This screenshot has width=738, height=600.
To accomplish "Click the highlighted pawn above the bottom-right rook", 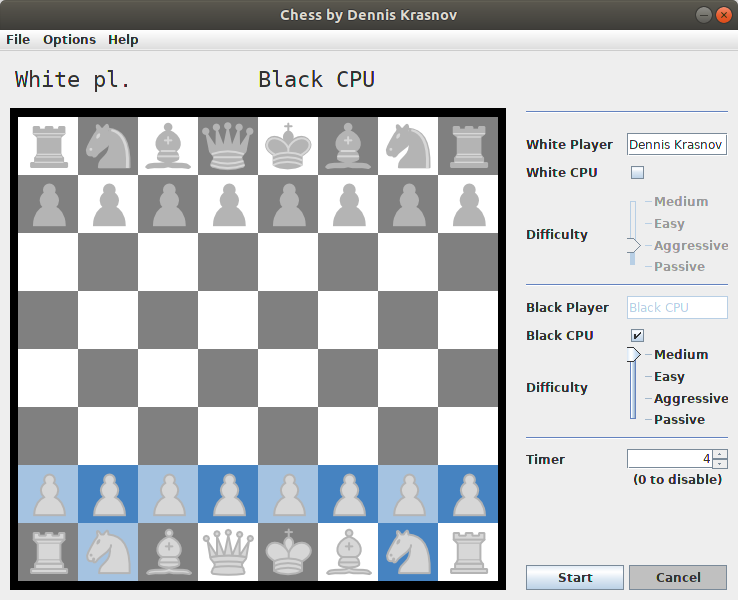I will coord(468,495).
